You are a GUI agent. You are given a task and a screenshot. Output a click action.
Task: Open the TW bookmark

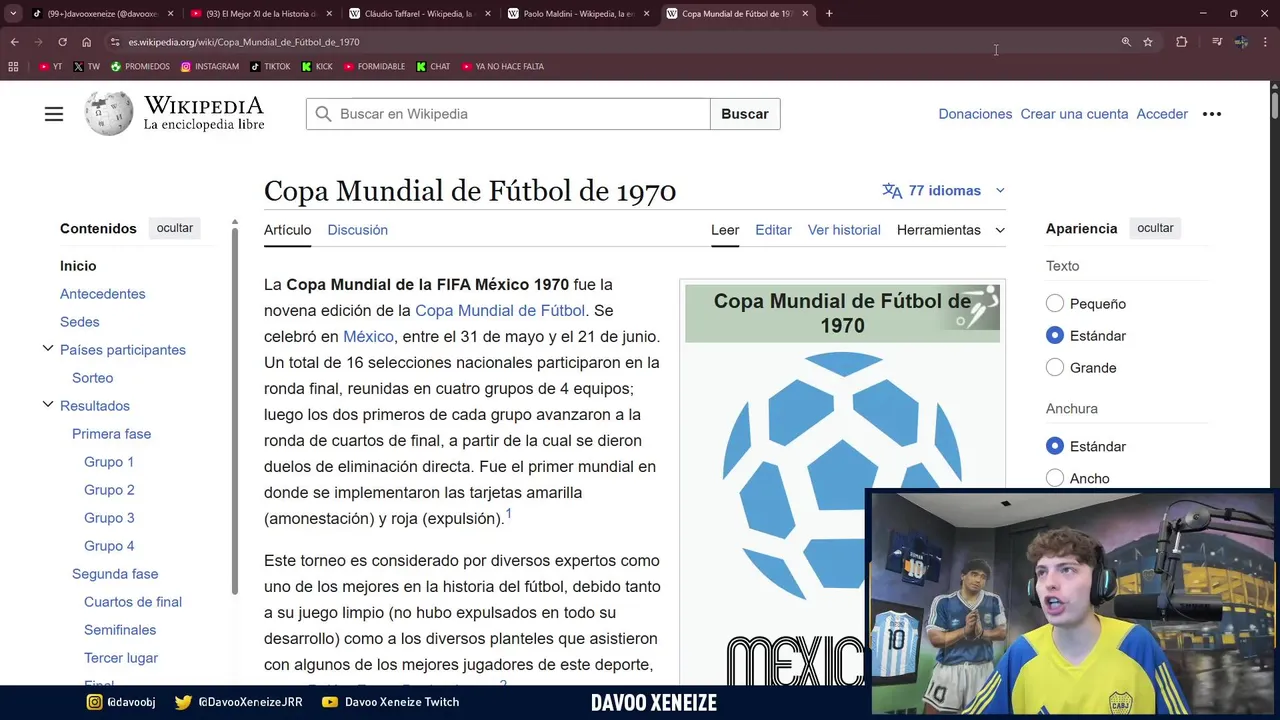(x=87, y=67)
